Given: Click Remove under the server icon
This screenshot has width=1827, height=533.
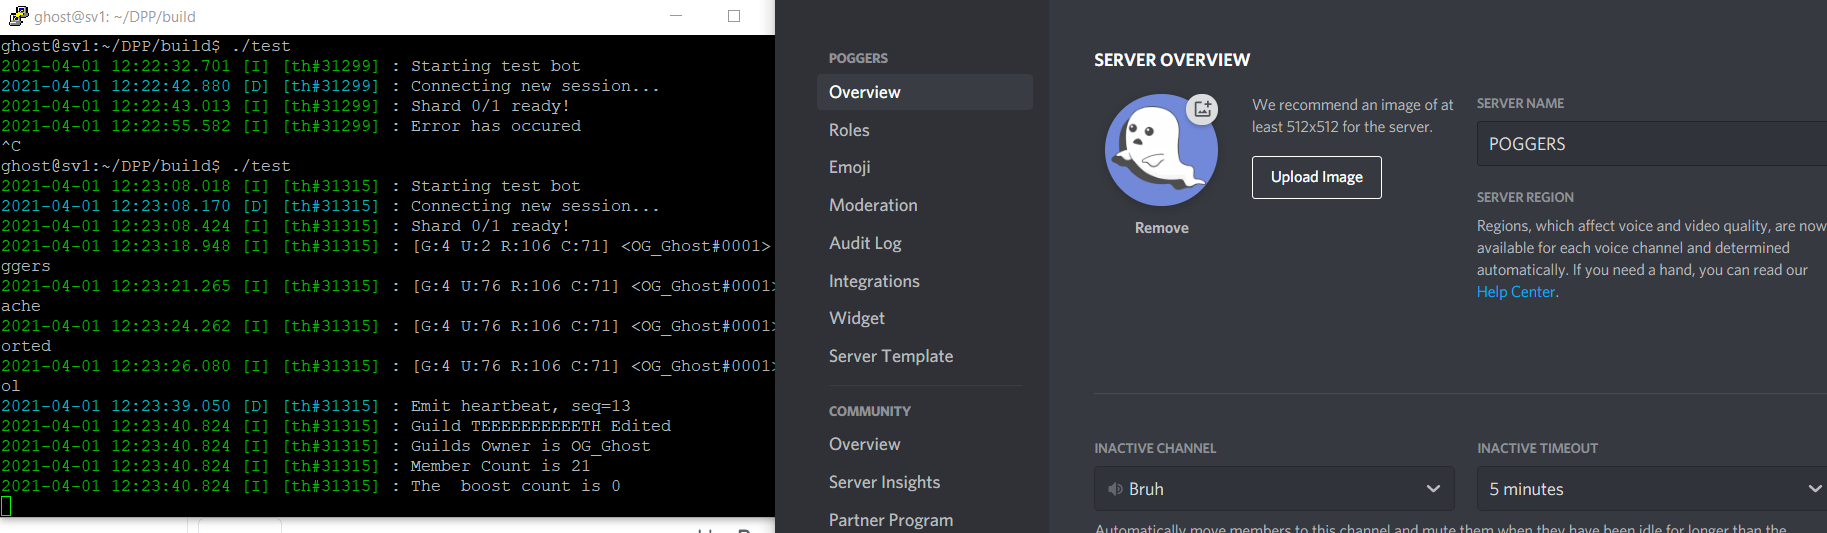Looking at the screenshot, I should tap(1161, 228).
